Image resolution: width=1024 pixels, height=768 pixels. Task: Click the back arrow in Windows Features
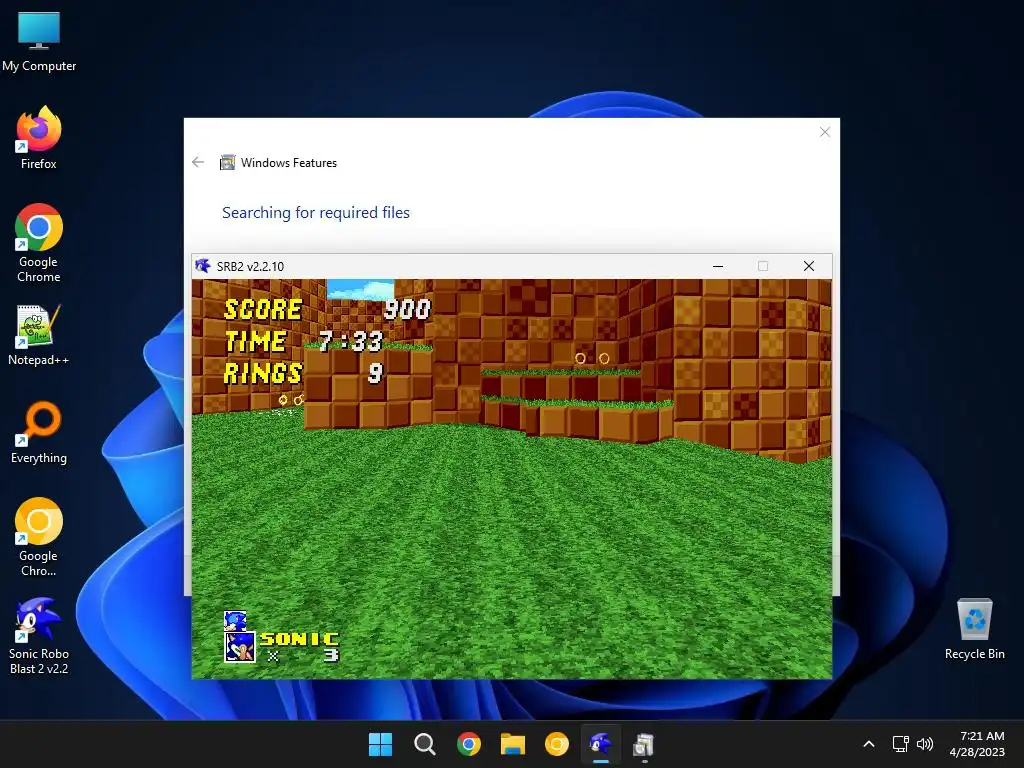(199, 162)
